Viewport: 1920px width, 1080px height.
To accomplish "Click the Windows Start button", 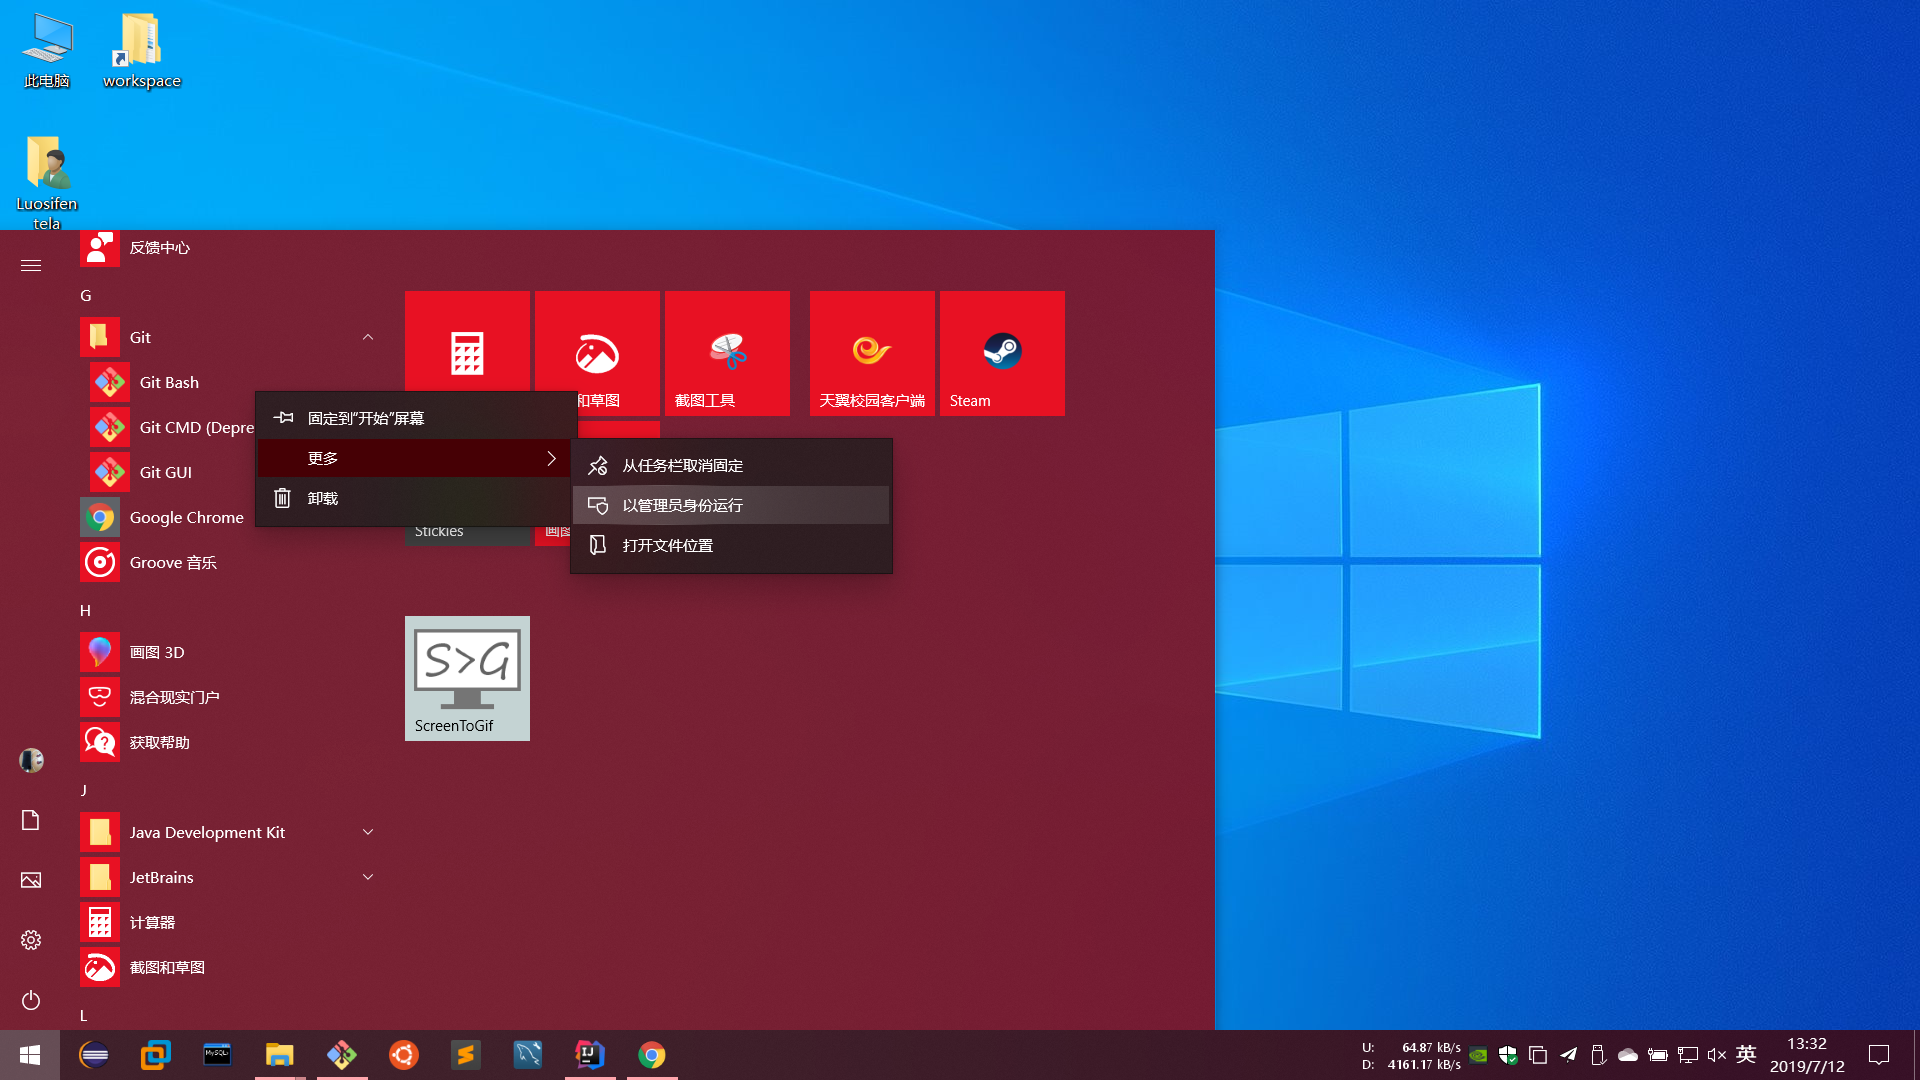I will pyautogui.click(x=30, y=1055).
